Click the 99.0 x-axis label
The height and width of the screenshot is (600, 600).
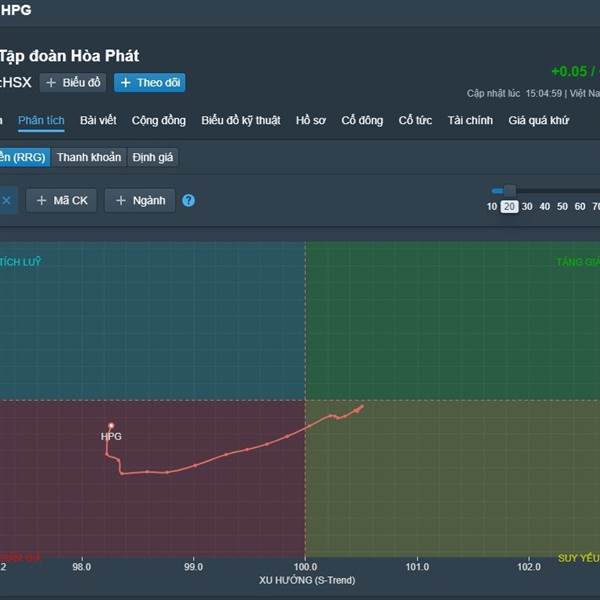pos(193,567)
